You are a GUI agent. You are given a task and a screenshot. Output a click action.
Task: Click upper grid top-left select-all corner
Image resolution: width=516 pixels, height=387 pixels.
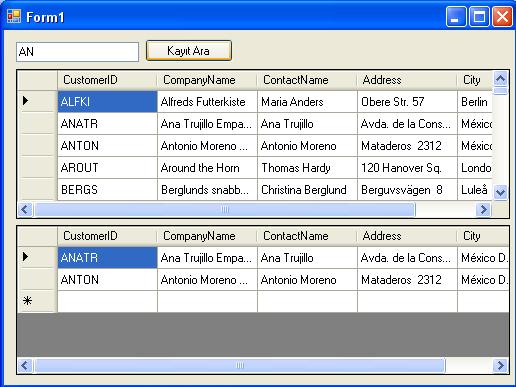tap(37, 80)
